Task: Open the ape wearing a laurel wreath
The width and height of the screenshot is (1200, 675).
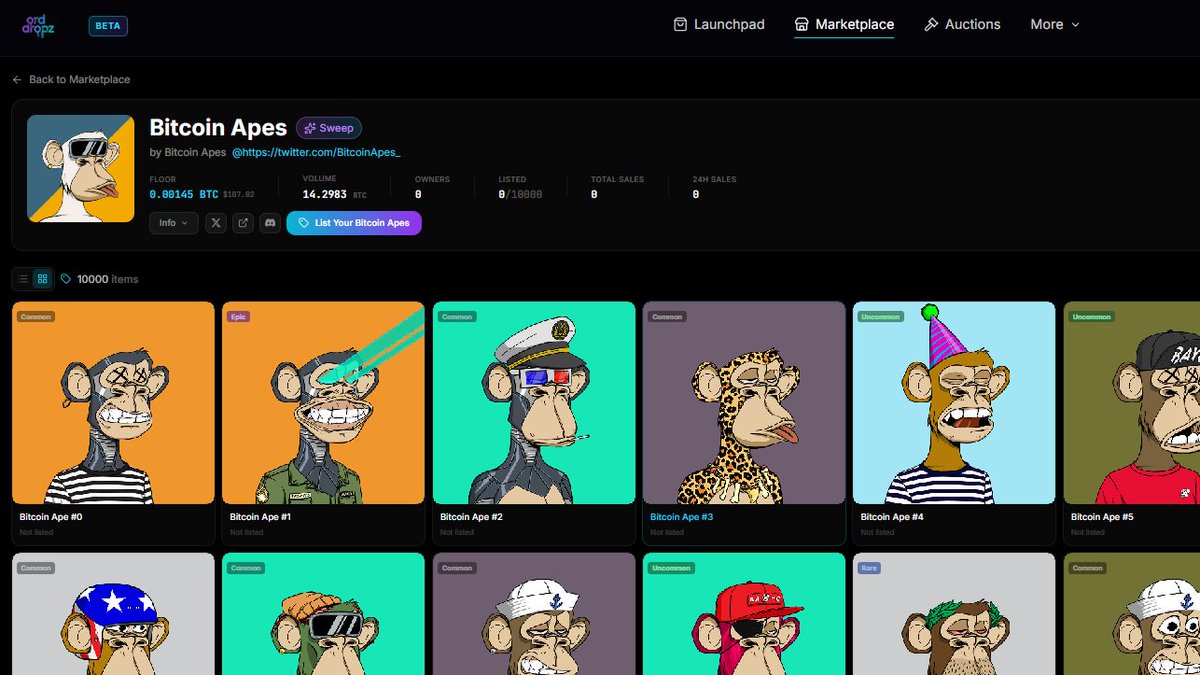Action: pyautogui.click(x=954, y=614)
